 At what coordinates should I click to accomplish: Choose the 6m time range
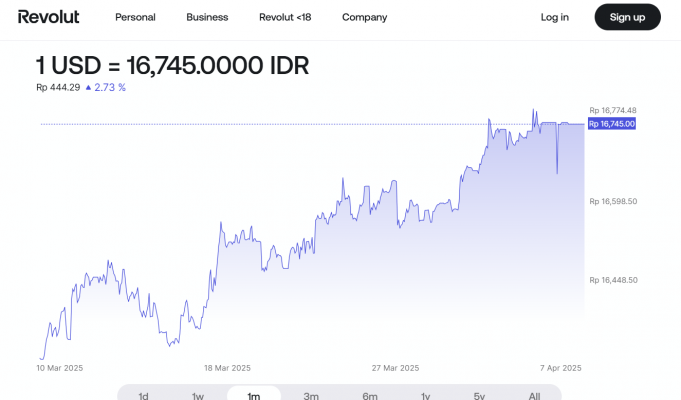pyautogui.click(x=369, y=396)
